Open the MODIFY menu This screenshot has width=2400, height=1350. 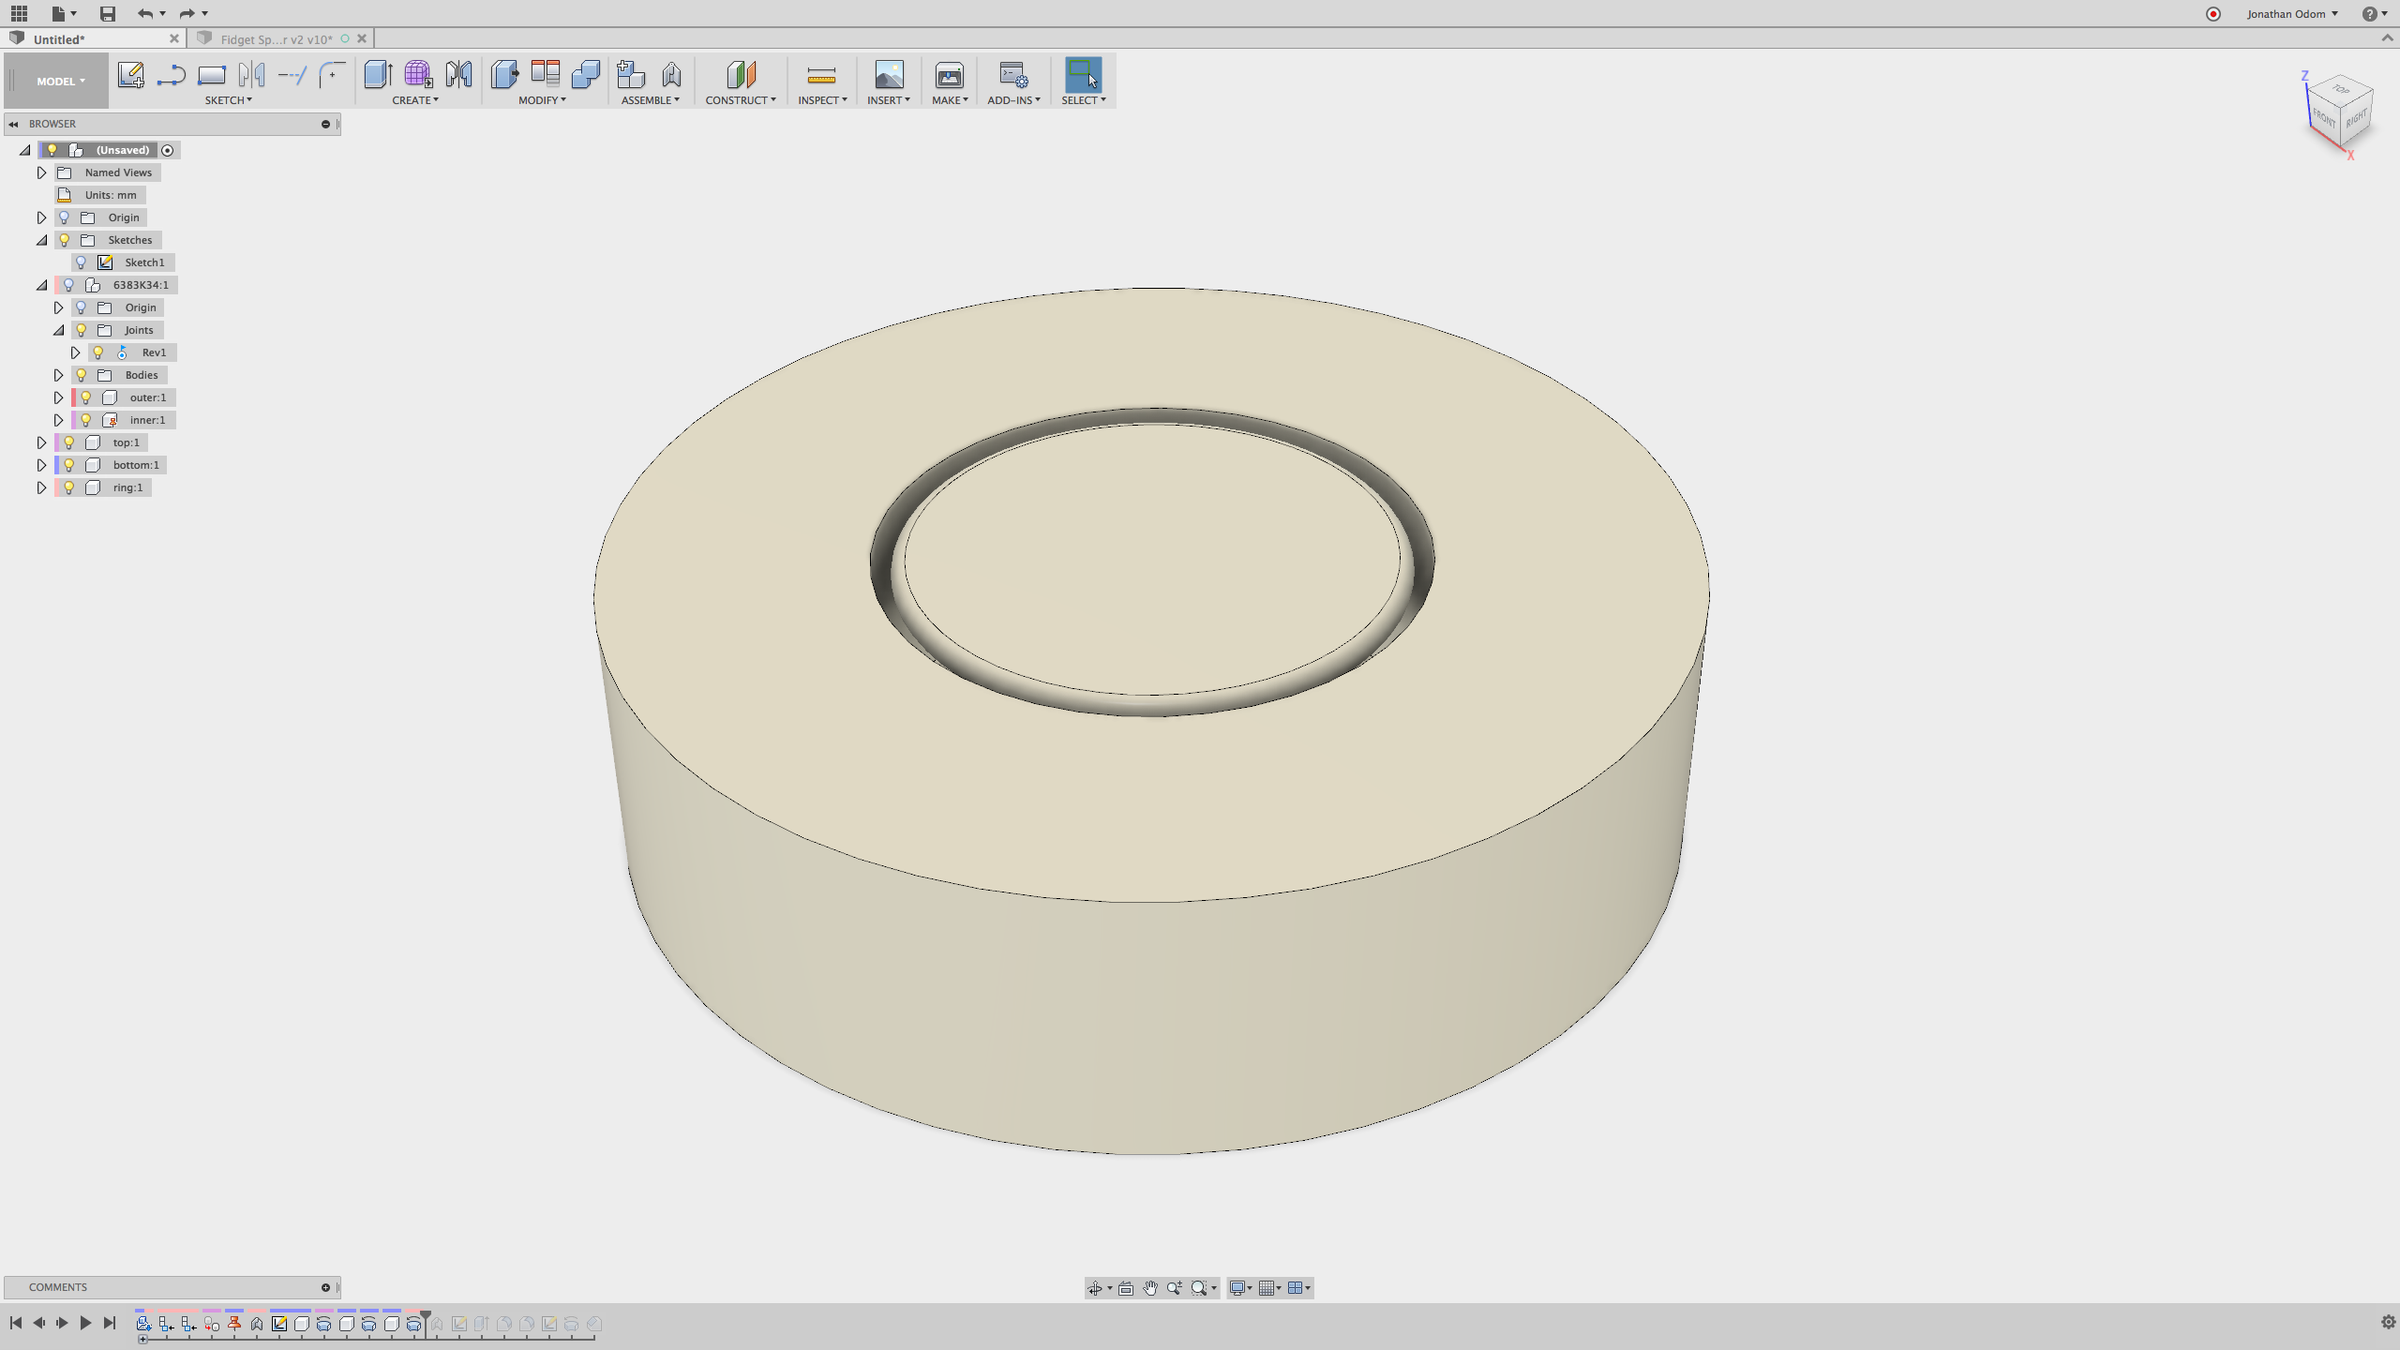tap(541, 100)
